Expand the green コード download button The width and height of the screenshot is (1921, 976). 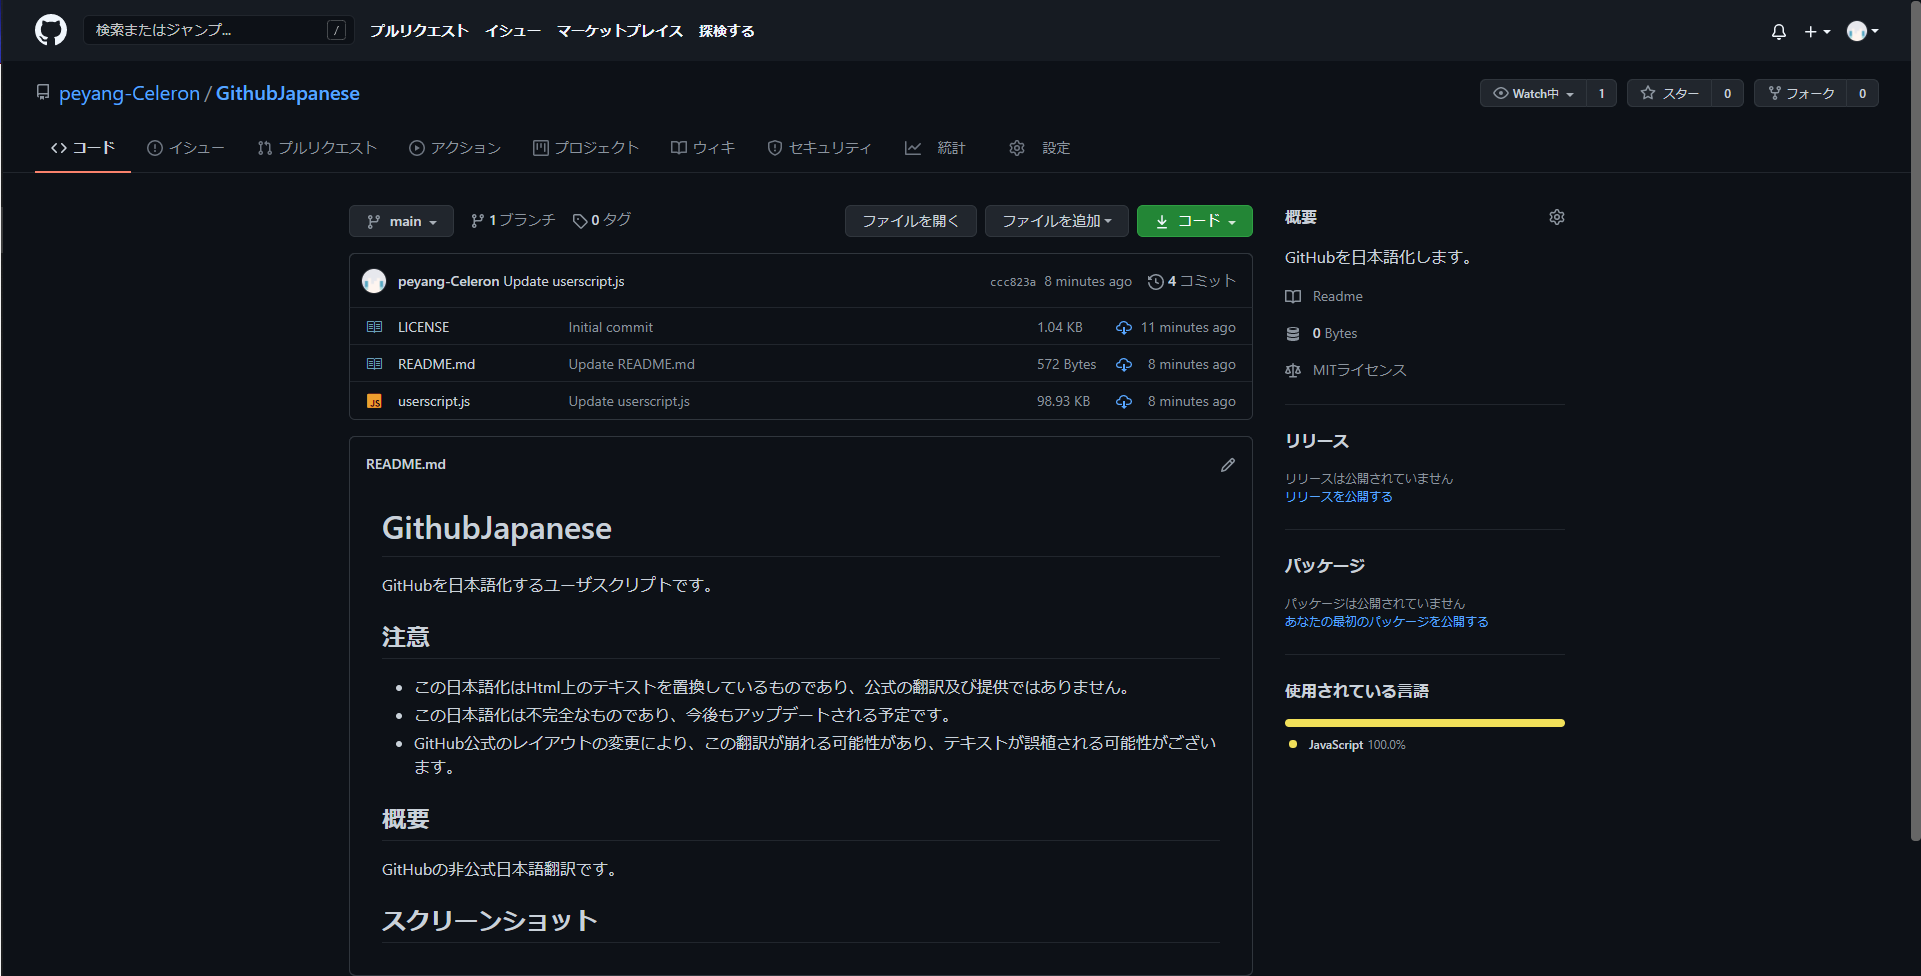[1195, 221]
